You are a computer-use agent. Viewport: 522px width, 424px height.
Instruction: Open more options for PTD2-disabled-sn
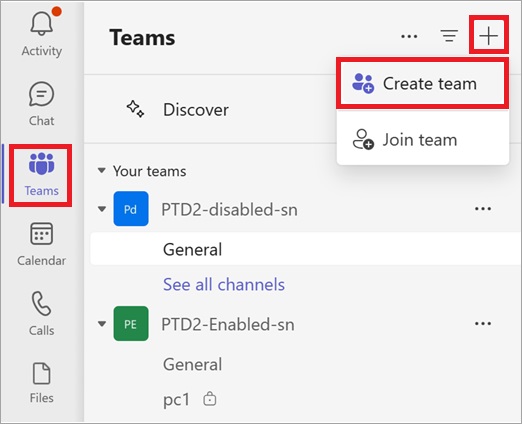[x=483, y=209]
